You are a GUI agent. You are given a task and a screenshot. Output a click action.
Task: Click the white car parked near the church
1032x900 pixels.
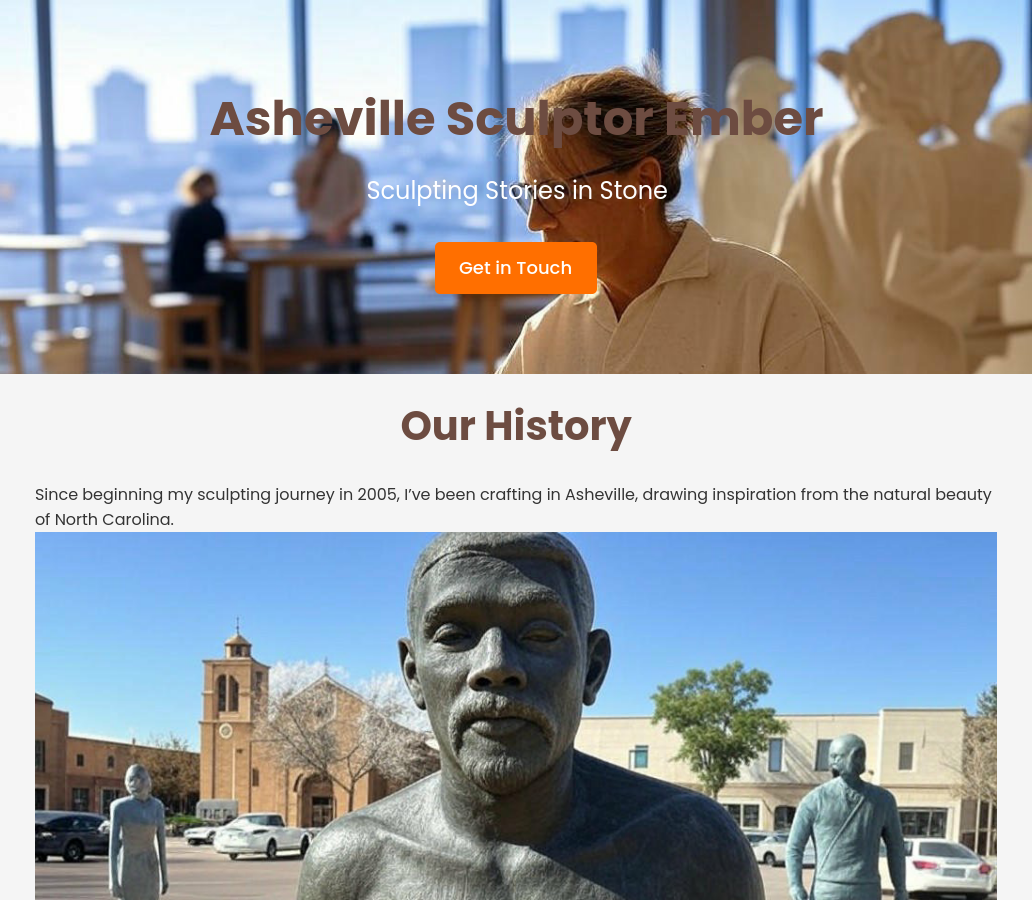pos(262,835)
